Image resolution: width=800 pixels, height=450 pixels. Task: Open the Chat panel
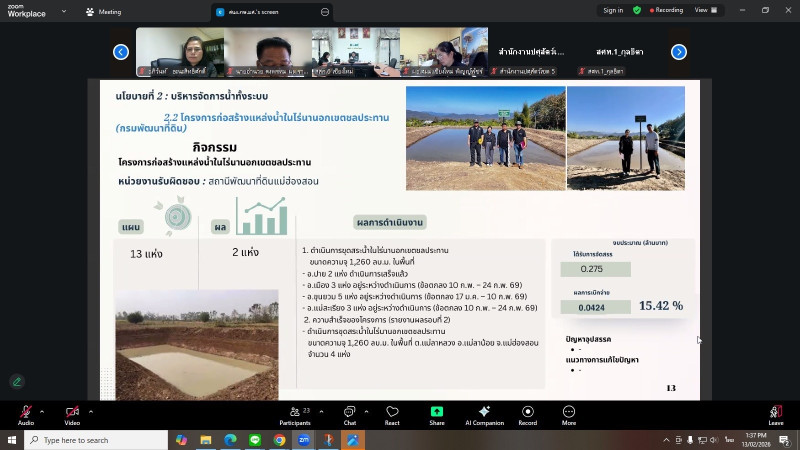[x=350, y=413]
